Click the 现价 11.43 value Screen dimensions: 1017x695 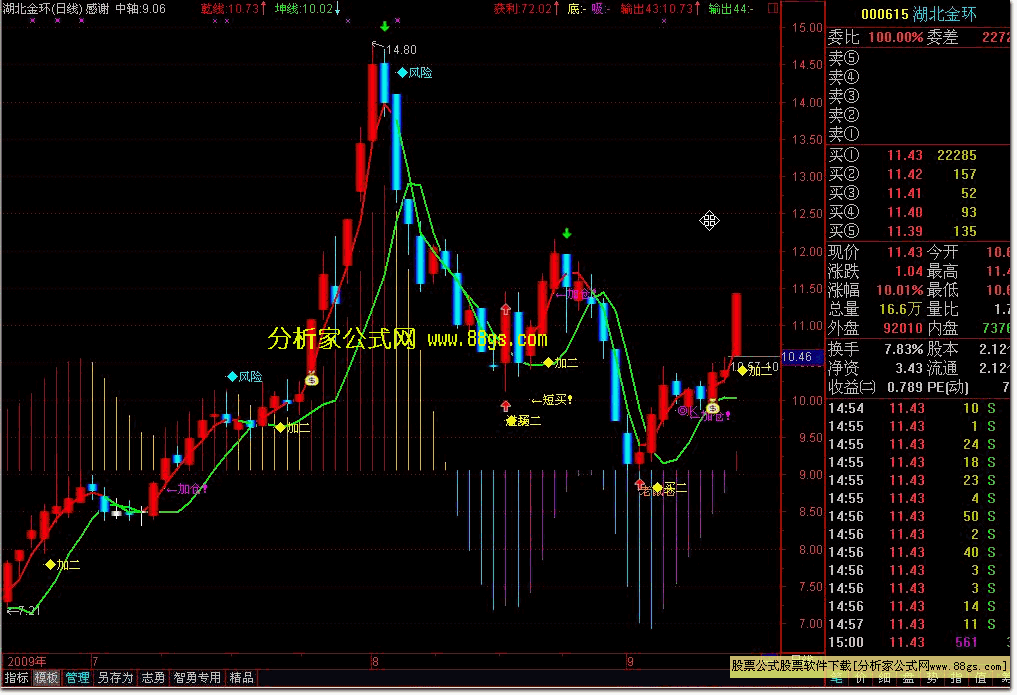pos(905,252)
